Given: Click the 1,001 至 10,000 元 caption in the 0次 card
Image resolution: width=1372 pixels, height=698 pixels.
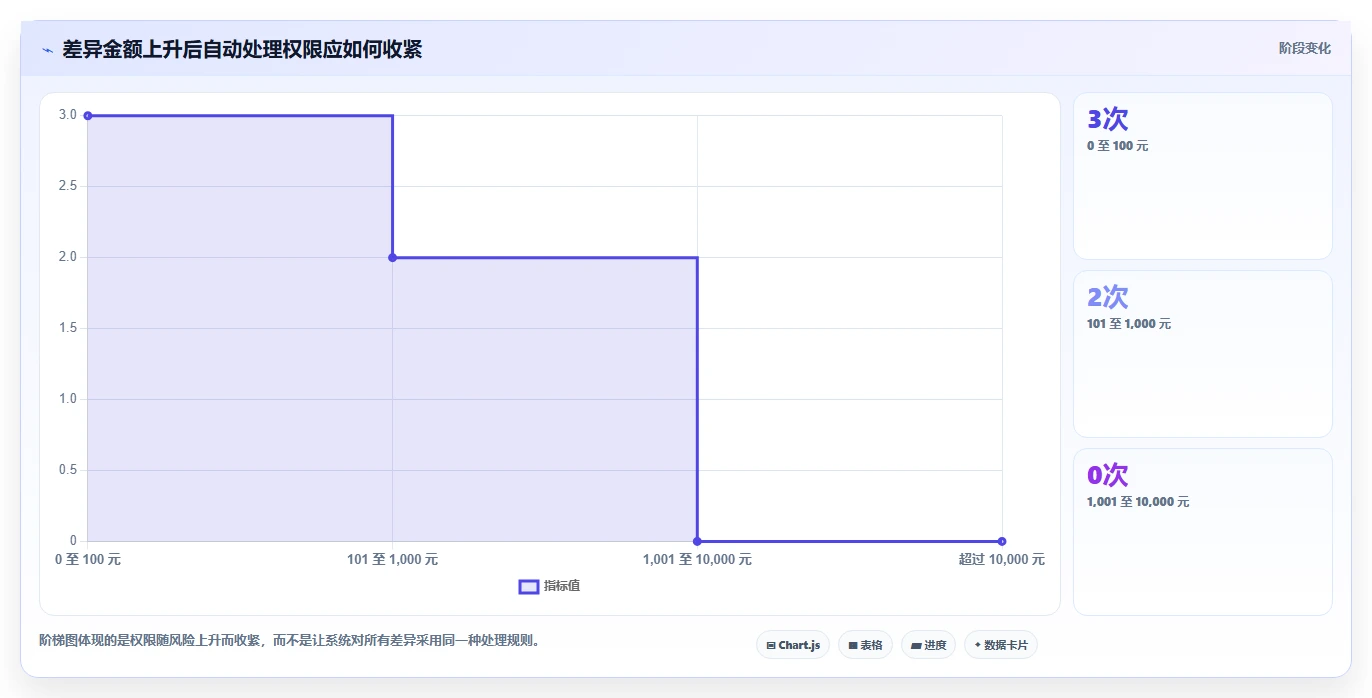Looking at the screenshot, I should click(1138, 502).
